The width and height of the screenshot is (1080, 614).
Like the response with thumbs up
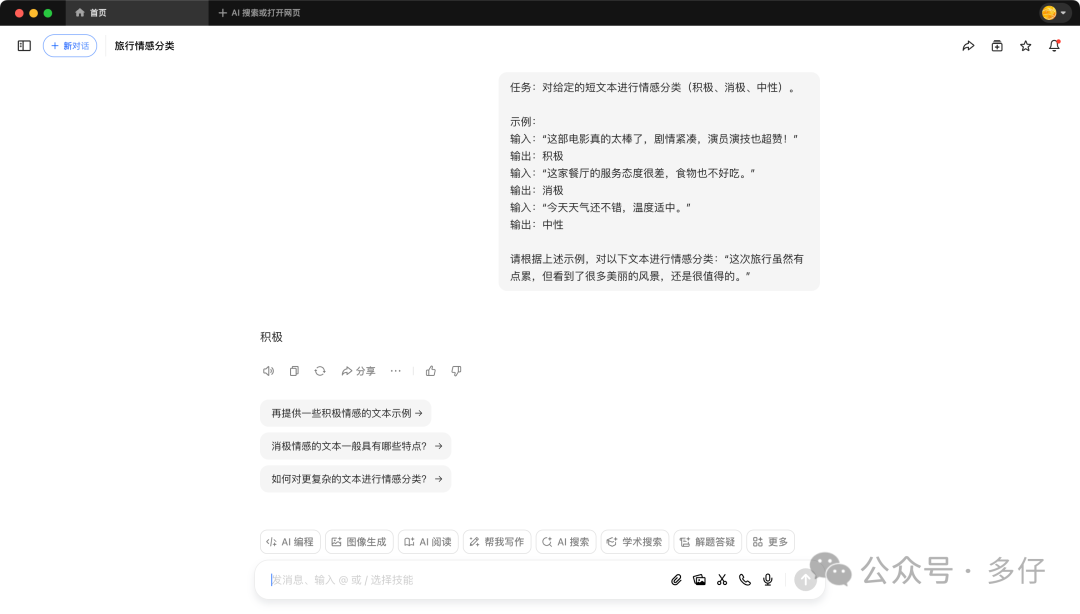point(430,371)
